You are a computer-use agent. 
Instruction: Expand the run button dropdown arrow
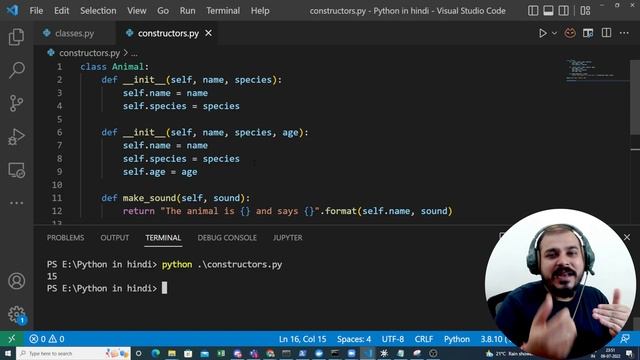pos(554,33)
